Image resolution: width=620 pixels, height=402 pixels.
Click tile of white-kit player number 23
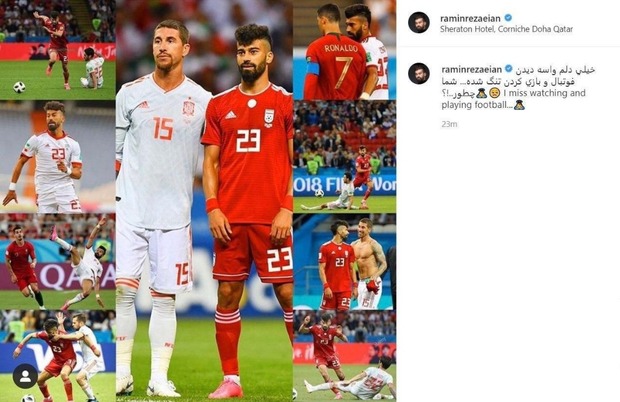[58, 157]
